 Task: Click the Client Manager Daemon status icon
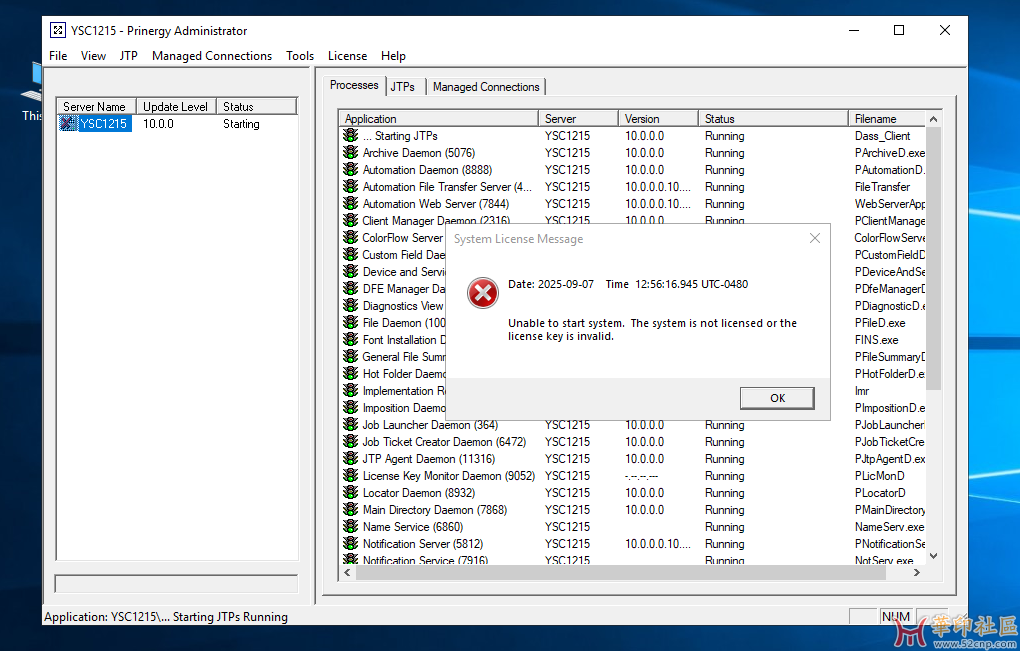[x=351, y=220]
